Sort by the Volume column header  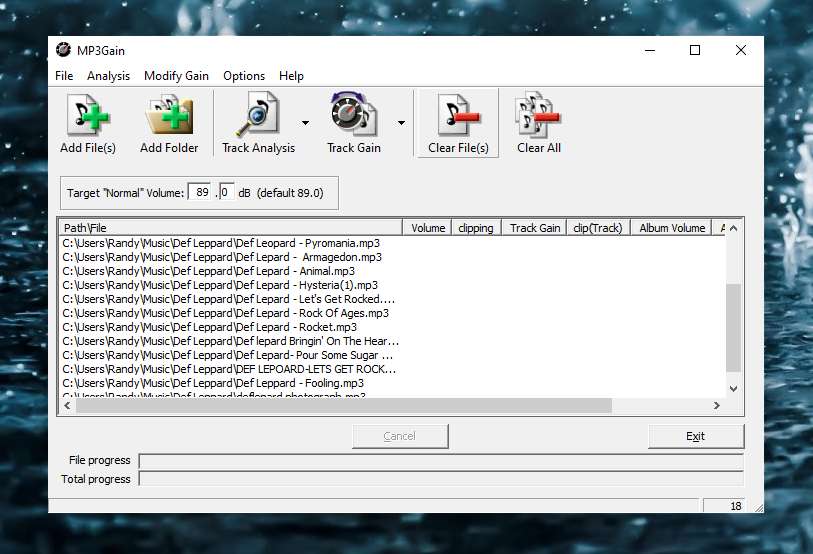[x=427, y=228]
